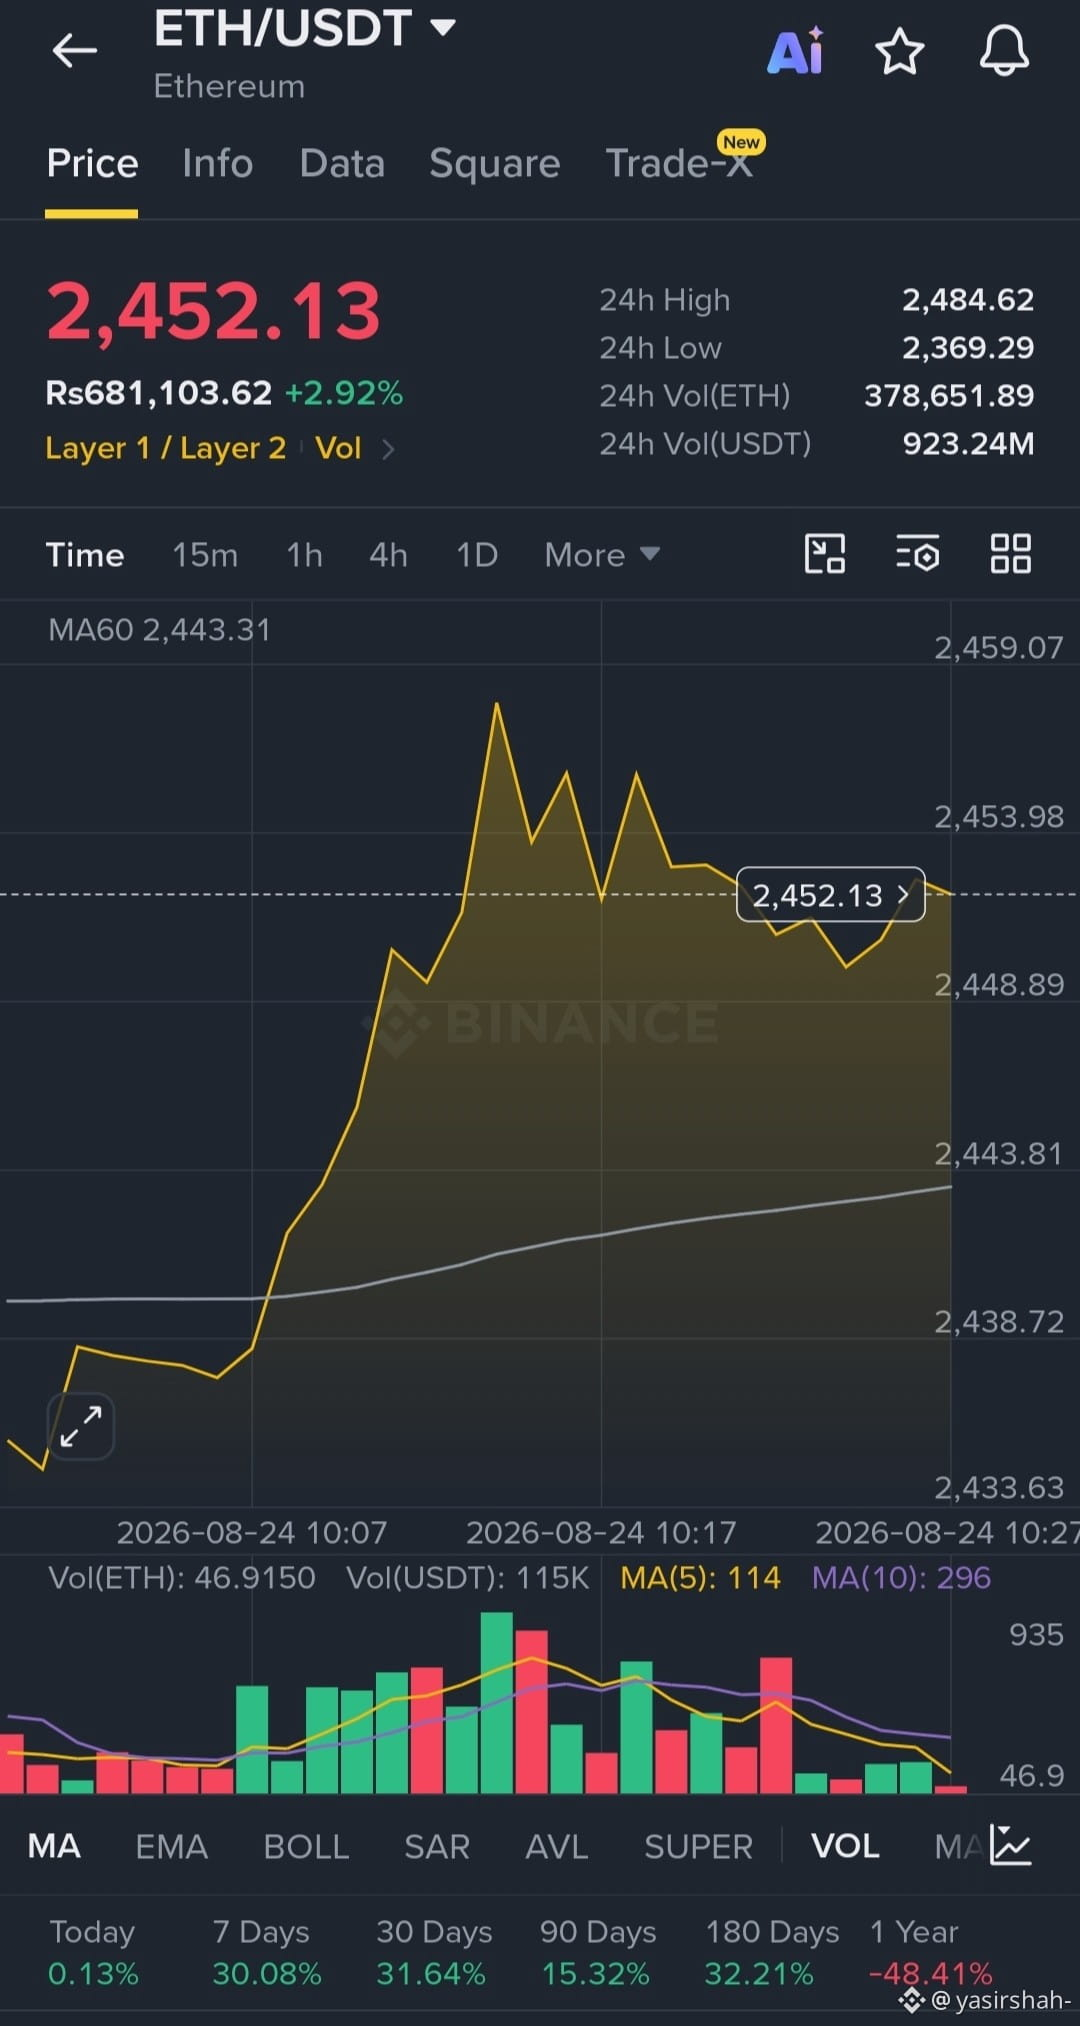This screenshot has height=2026, width=1080.
Task: Open the chart grid layout icon
Action: pos(1010,553)
